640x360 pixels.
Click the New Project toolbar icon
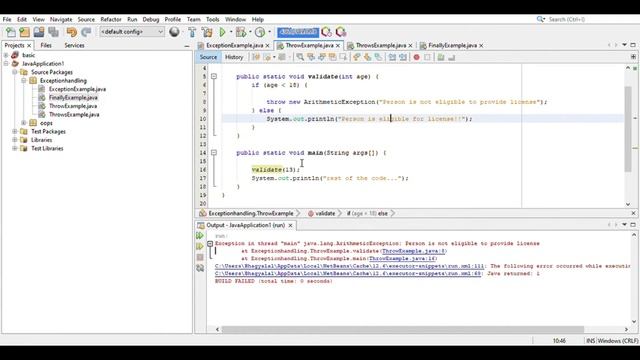pos(24,32)
